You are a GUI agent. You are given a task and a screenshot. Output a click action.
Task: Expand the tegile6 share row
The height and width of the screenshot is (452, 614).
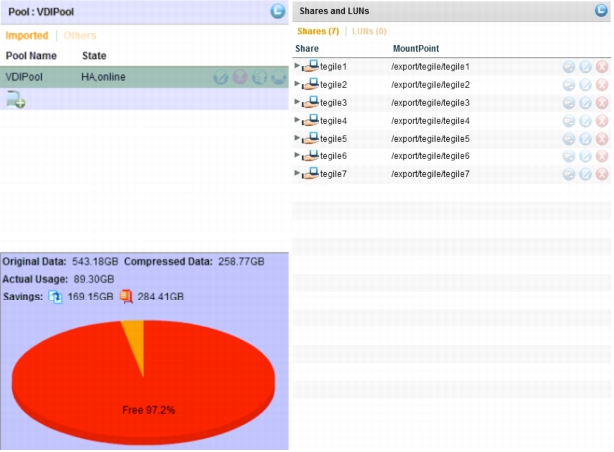(297, 155)
